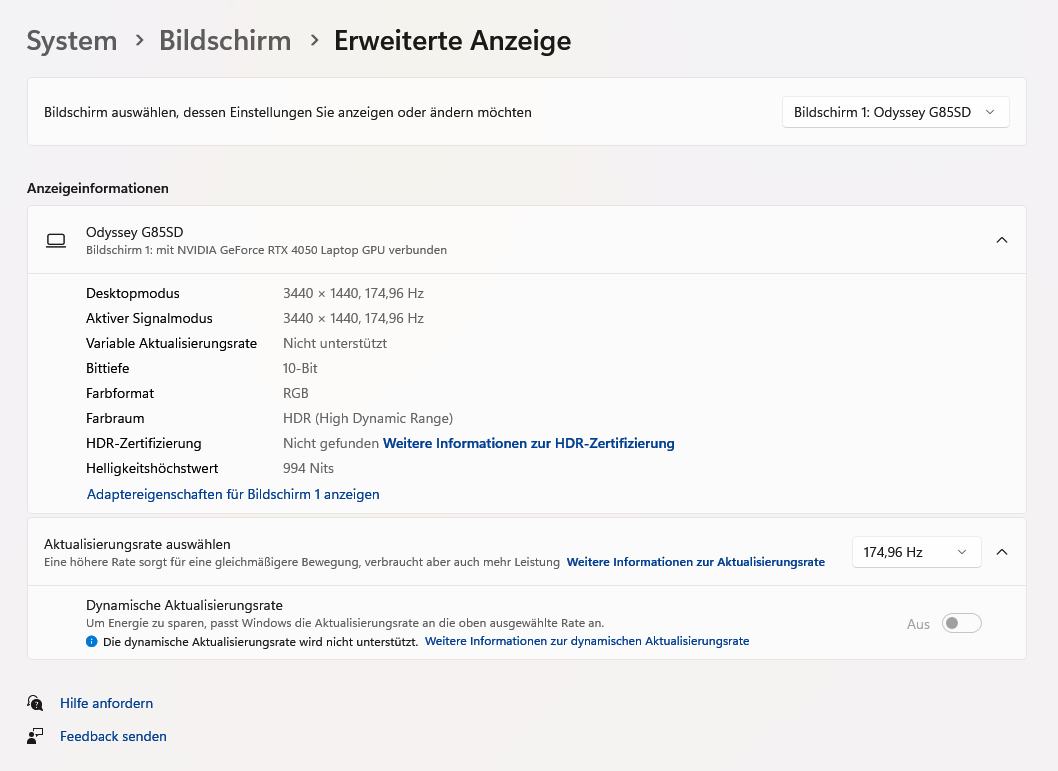Click Feedback senden
Image resolution: width=1058 pixels, height=771 pixels.
pyautogui.click(x=113, y=735)
